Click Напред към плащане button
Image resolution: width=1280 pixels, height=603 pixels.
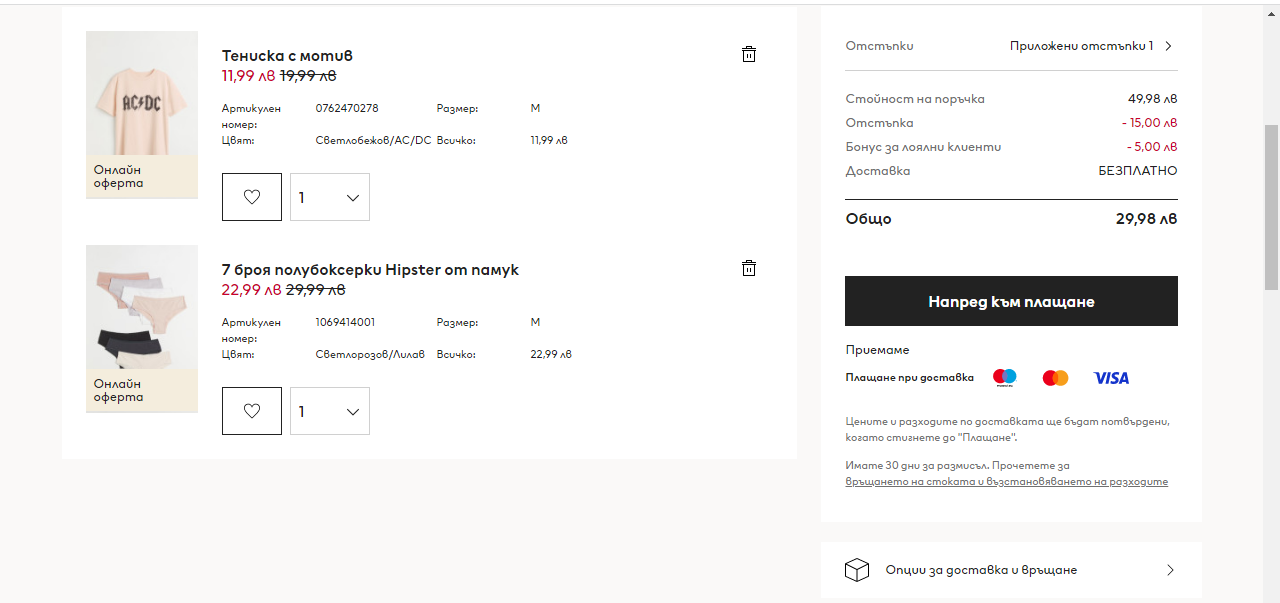pyautogui.click(x=1011, y=301)
